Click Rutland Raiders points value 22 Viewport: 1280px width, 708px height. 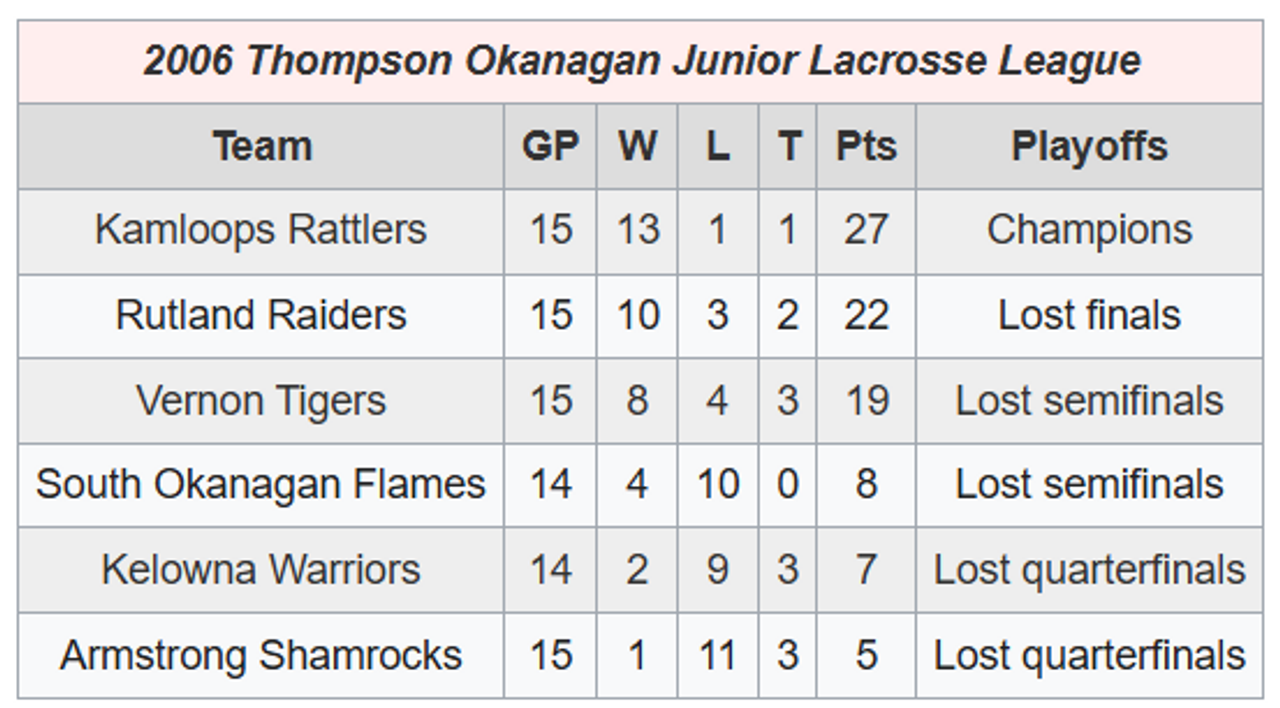point(866,316)
